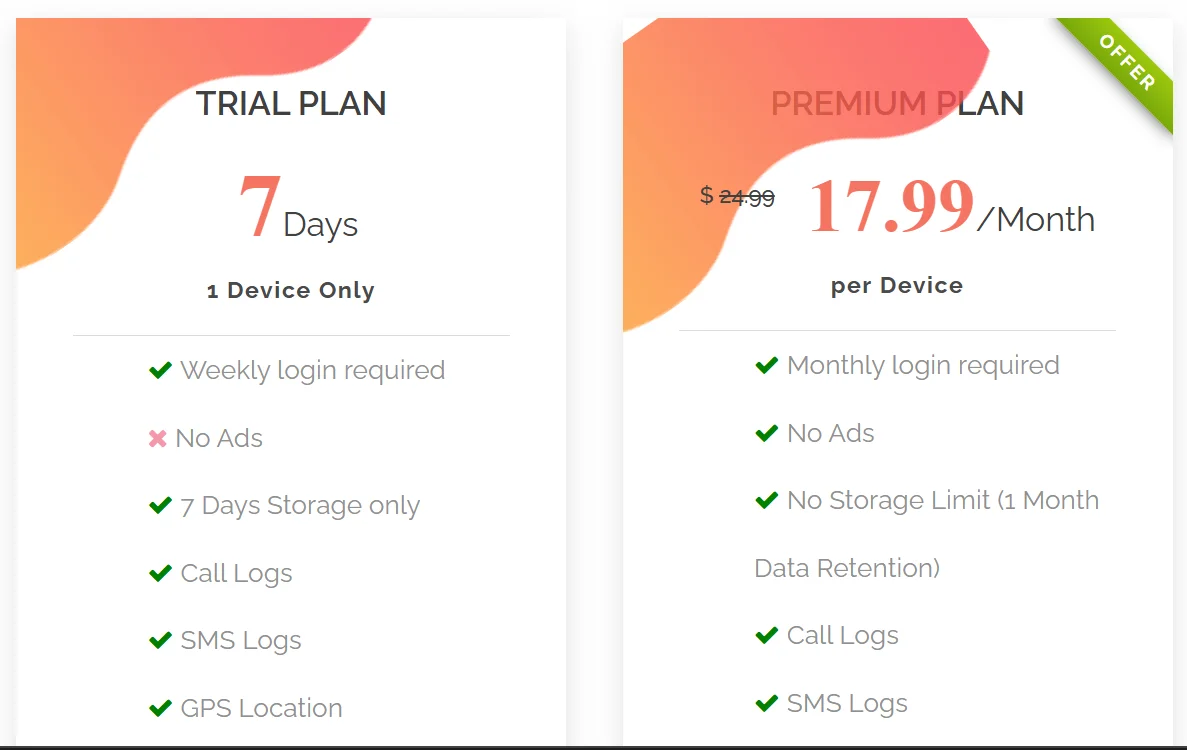This screenshot has height=750, width=1187.
Task: Click the pink X icon beside No Ads
Action: click(157, 439)
